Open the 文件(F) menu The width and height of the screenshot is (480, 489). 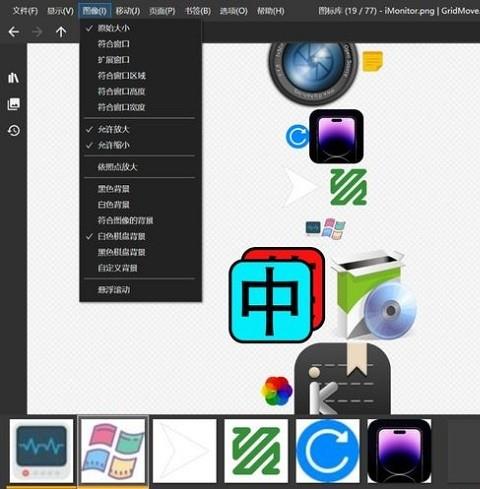pyautogui.click(x=25, y=11)
